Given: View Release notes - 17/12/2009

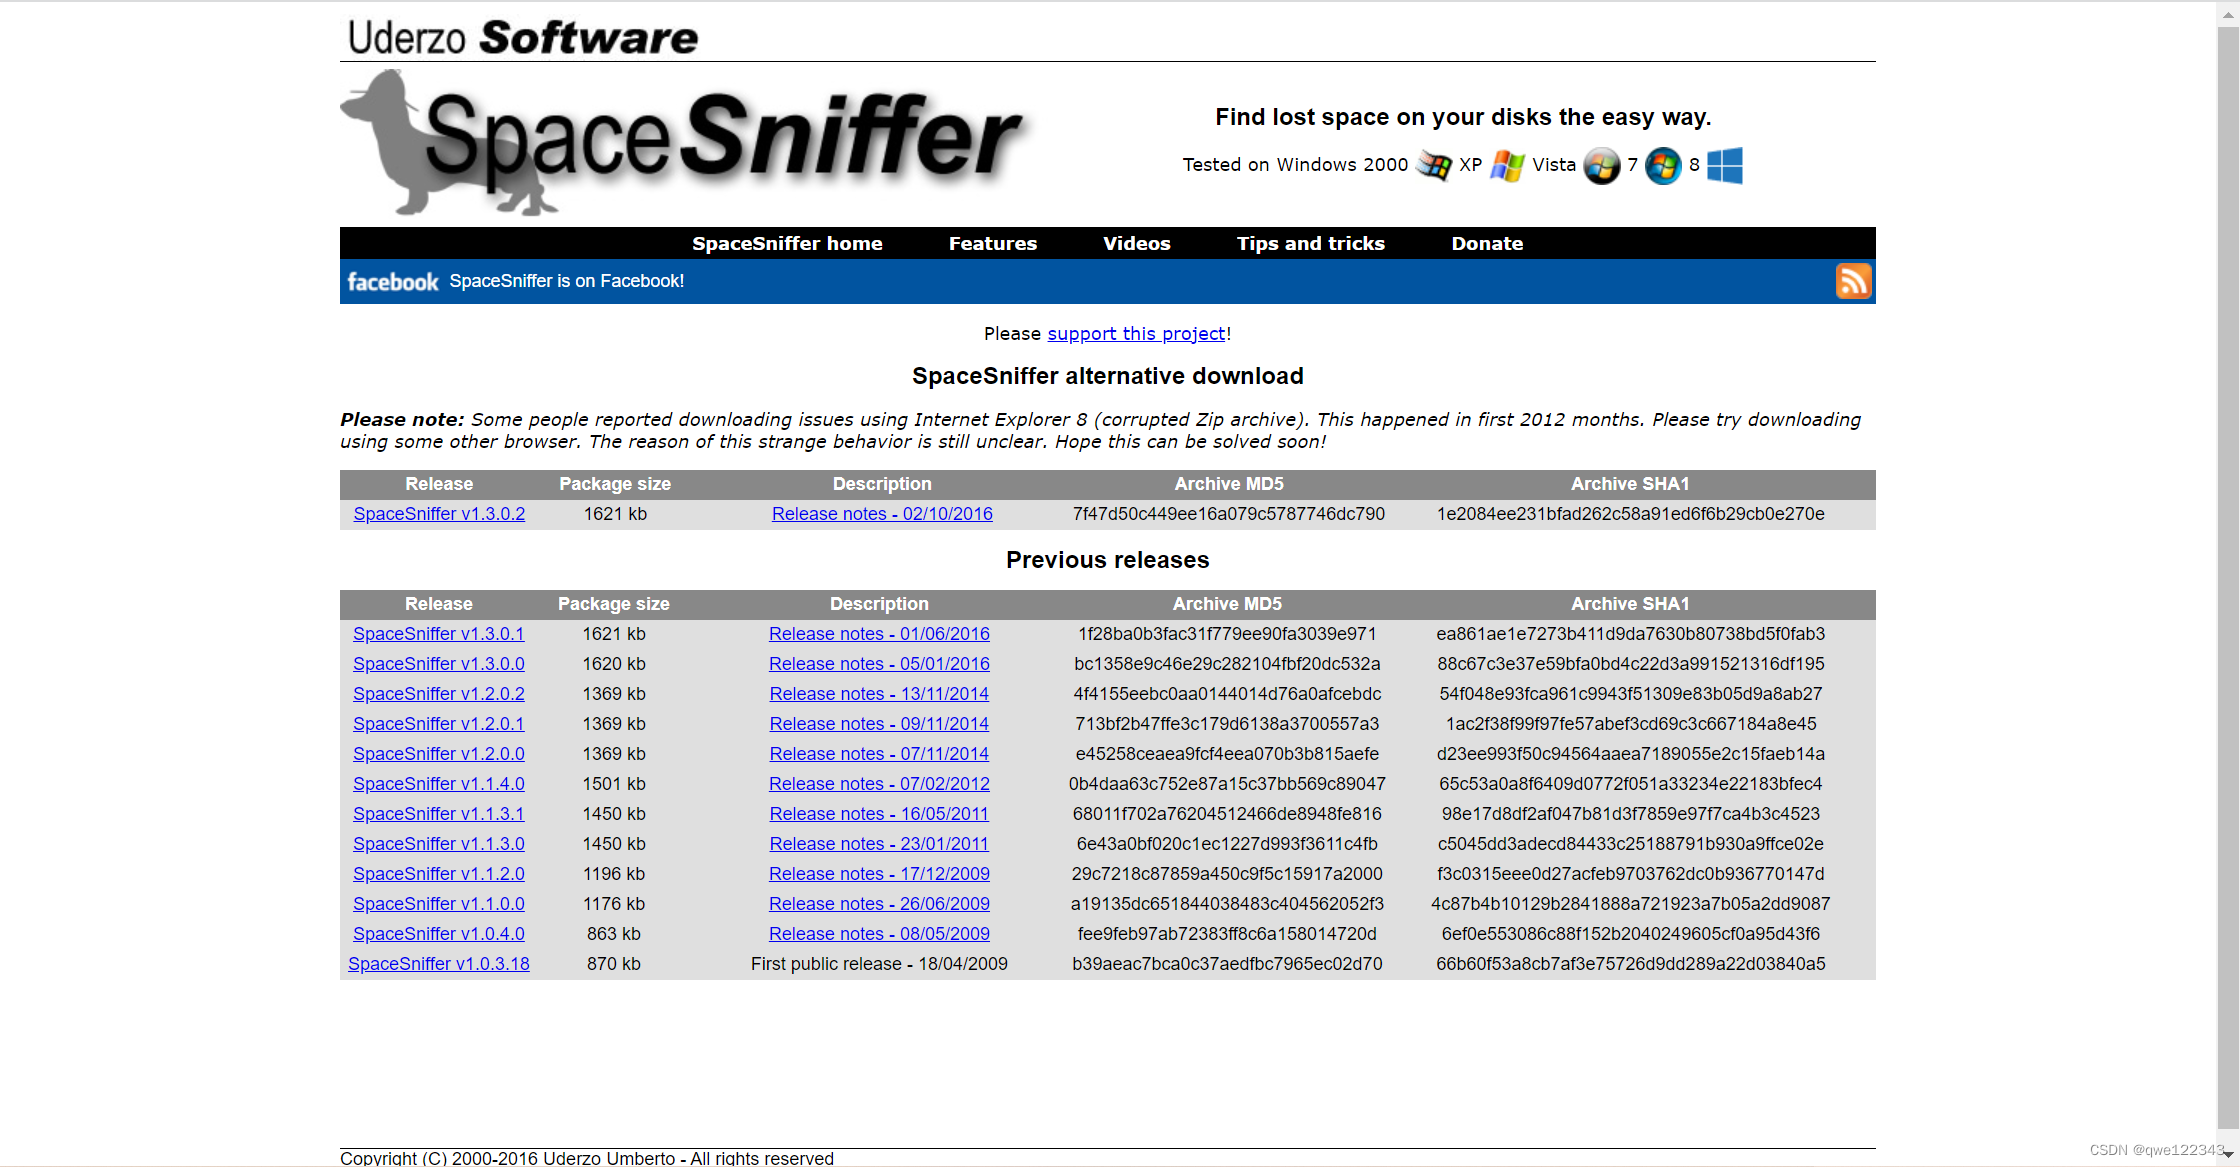Looking at the screenshot, I should point(878,873).
